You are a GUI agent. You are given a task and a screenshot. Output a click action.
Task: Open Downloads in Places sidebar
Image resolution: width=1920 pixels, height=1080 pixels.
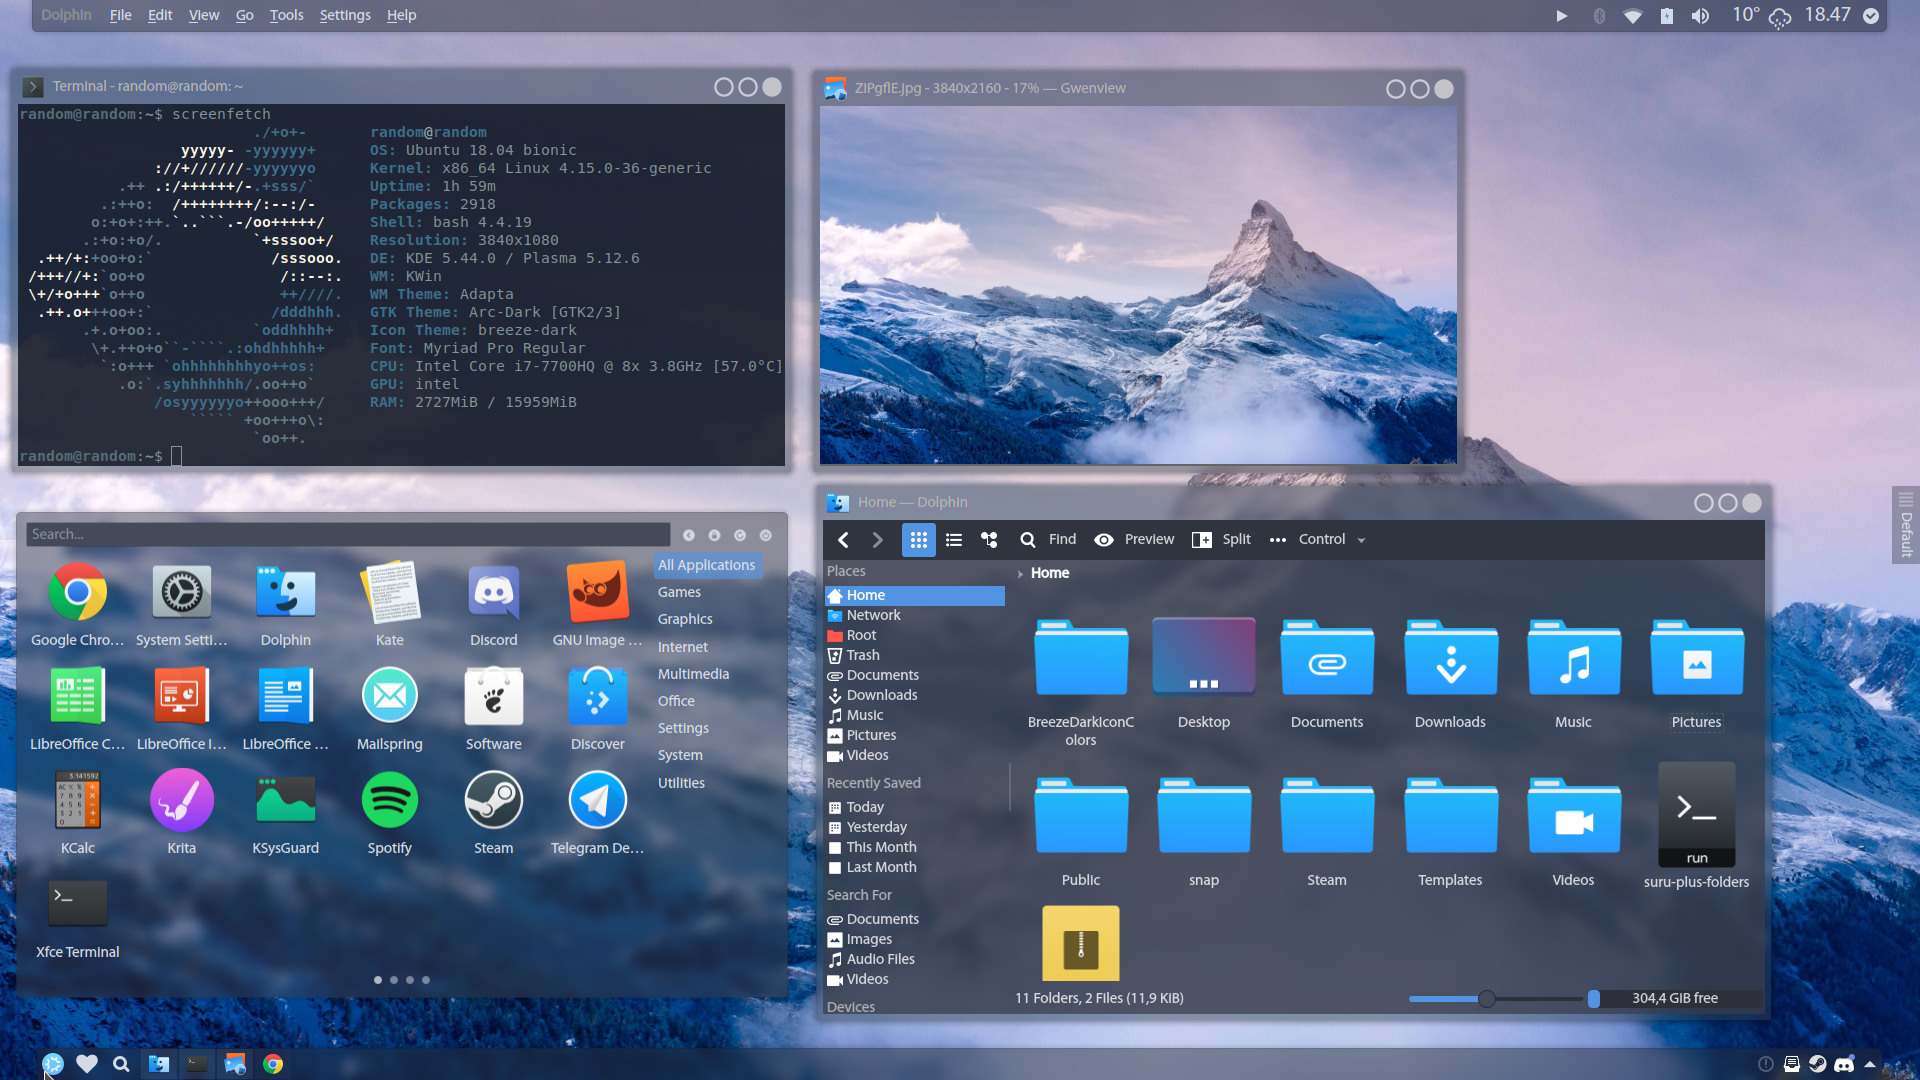[881, 695]
